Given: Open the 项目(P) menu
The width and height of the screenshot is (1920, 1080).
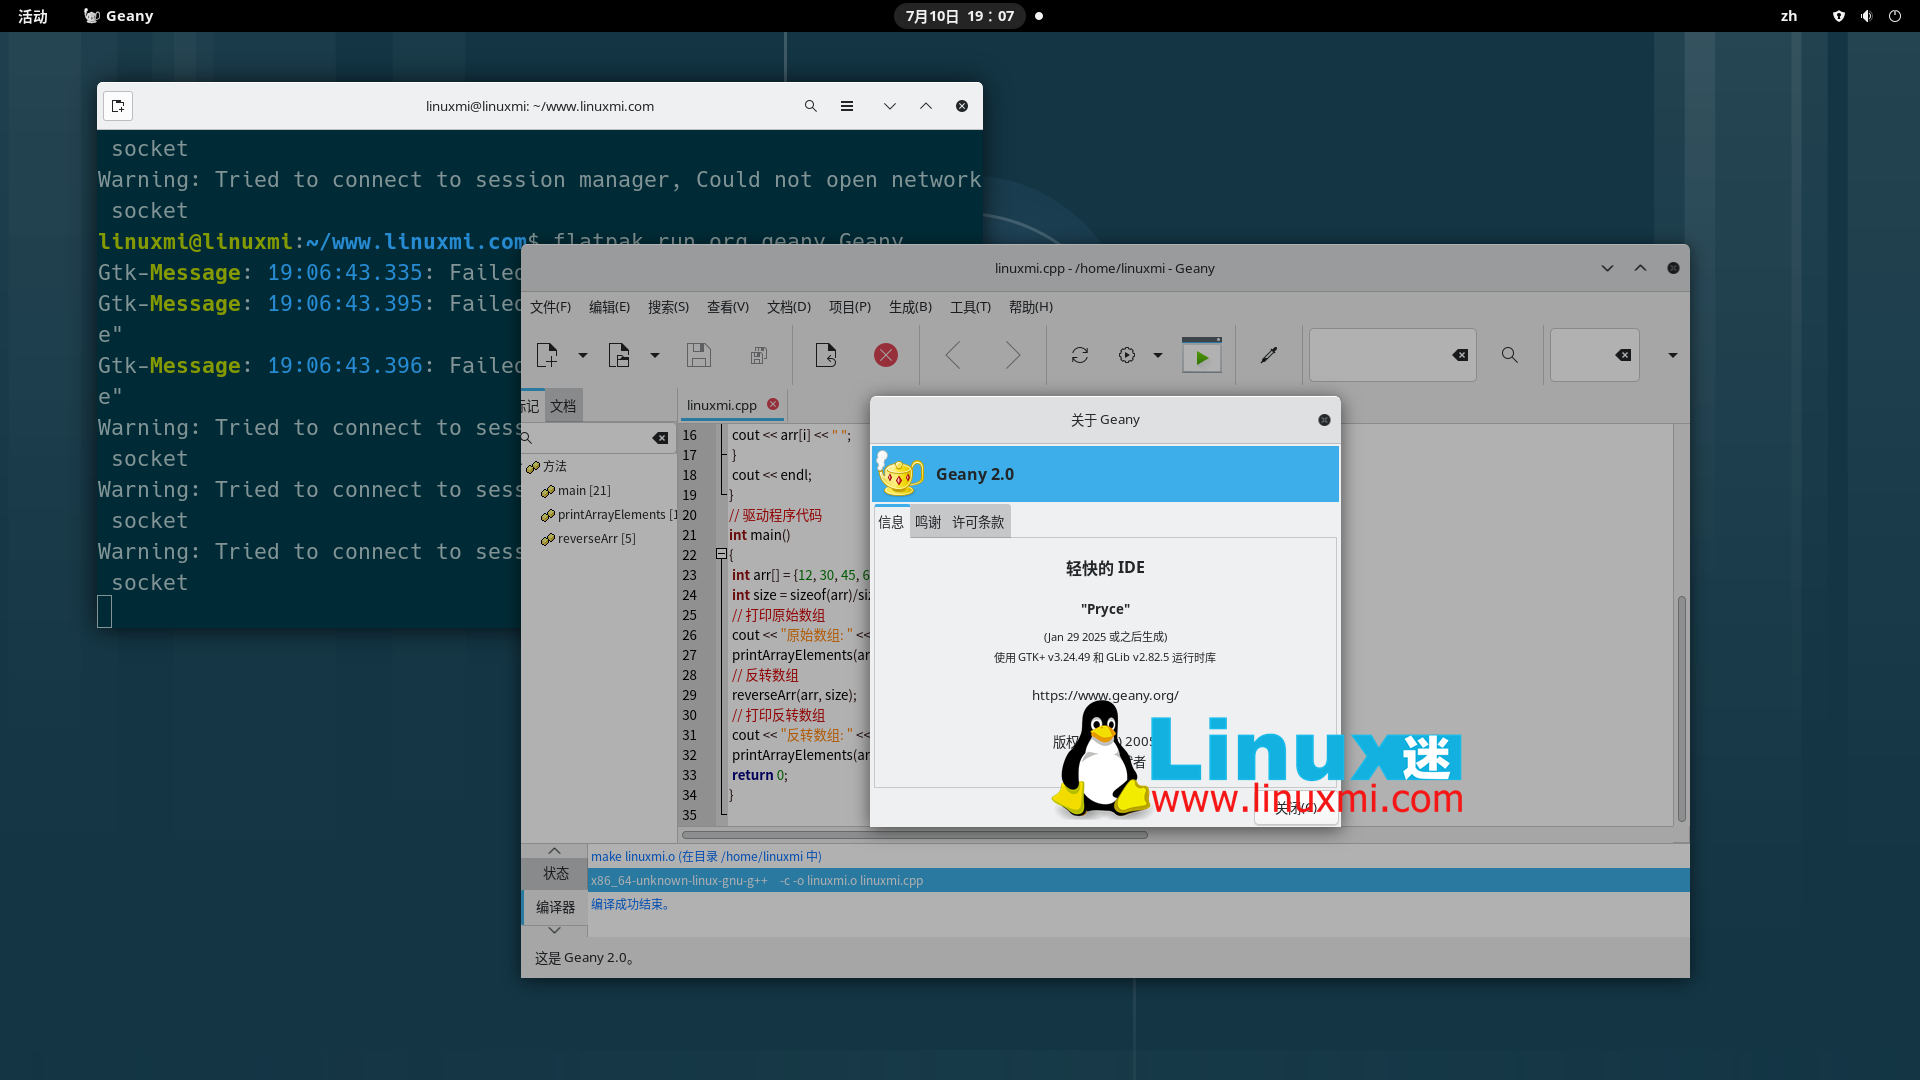Looking at the screenshot, I should click(850, 307).
